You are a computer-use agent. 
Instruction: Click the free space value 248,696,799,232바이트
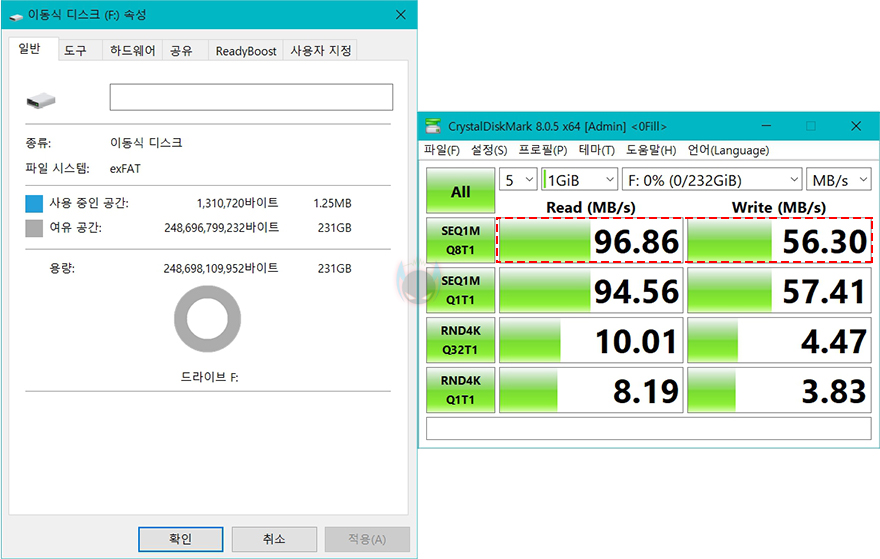click(221, 228)
